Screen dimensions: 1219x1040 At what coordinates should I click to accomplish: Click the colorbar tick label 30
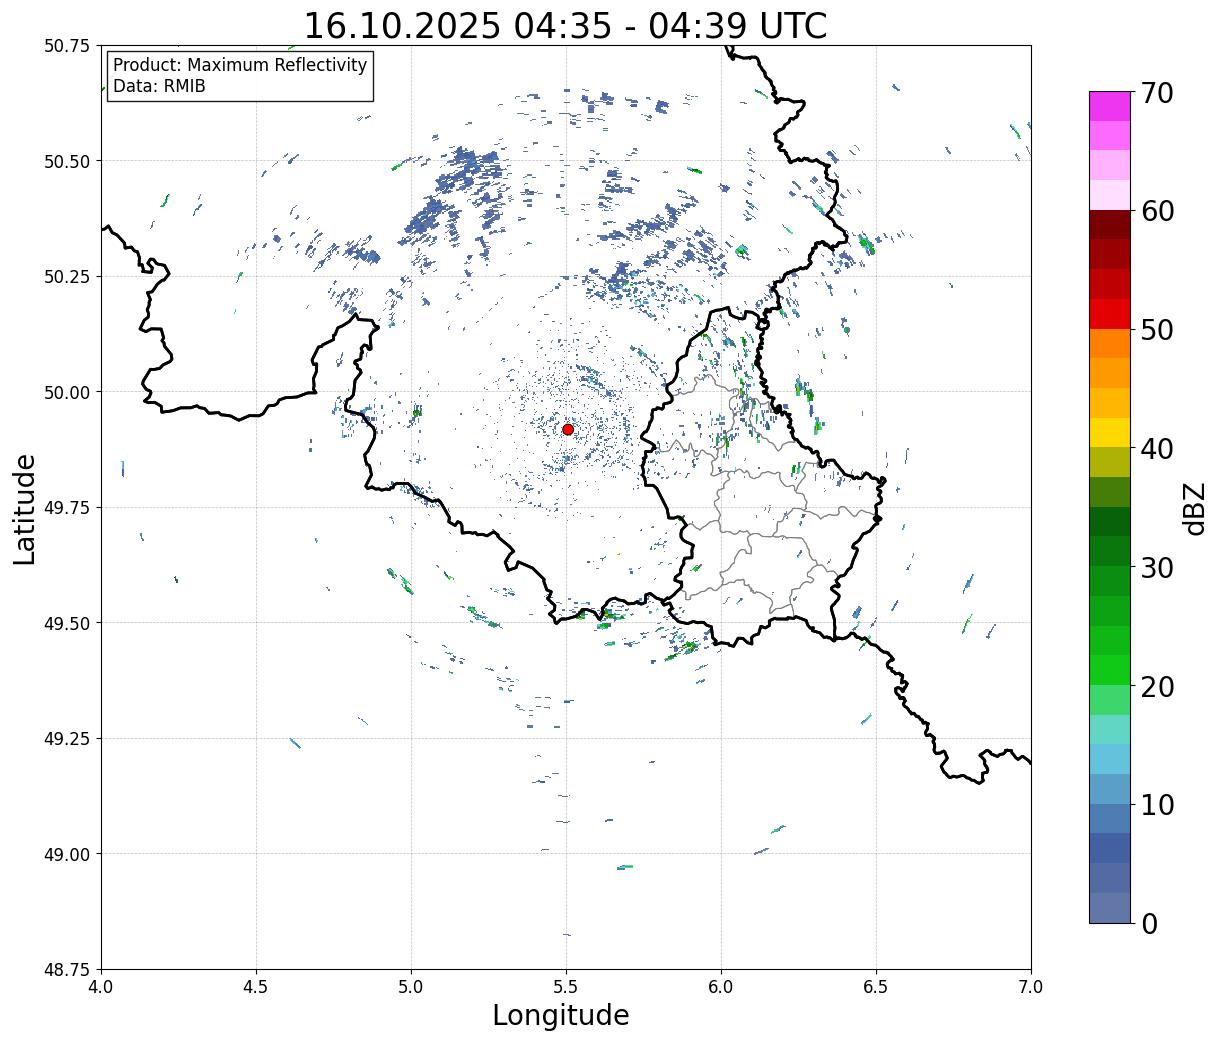pos(1157,567)
